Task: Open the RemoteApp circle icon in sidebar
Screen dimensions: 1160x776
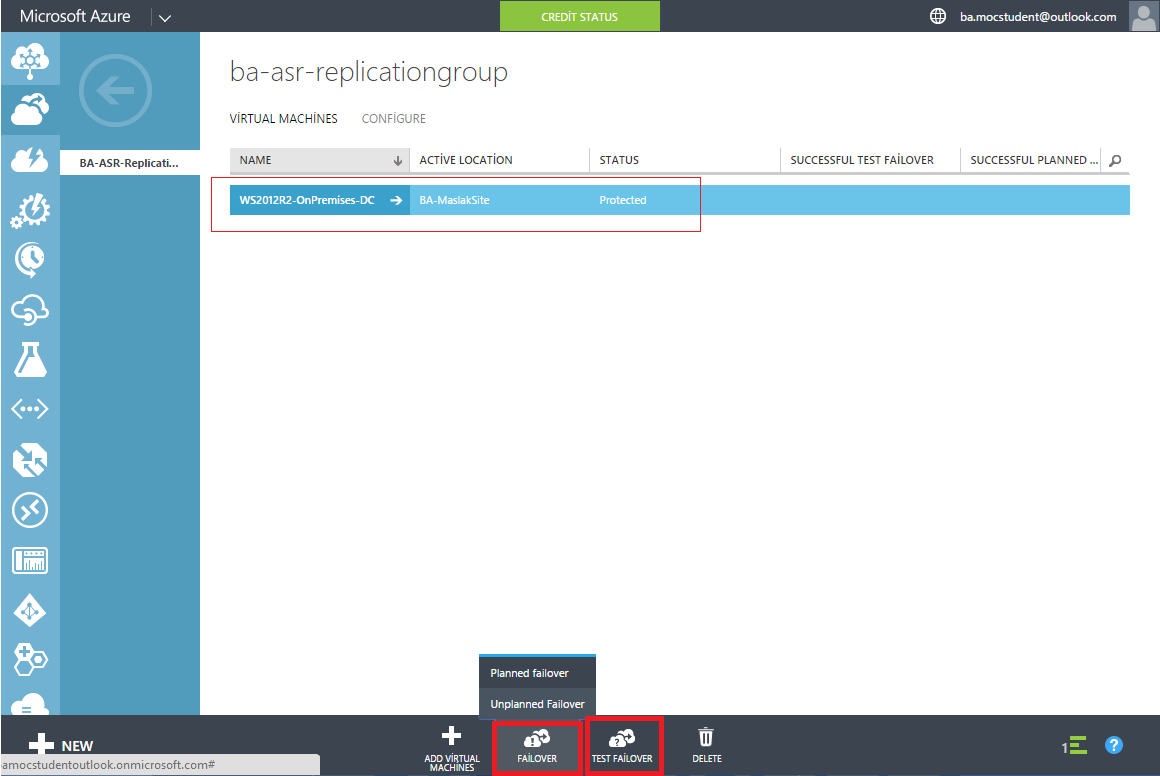Action: pos(30,510)
